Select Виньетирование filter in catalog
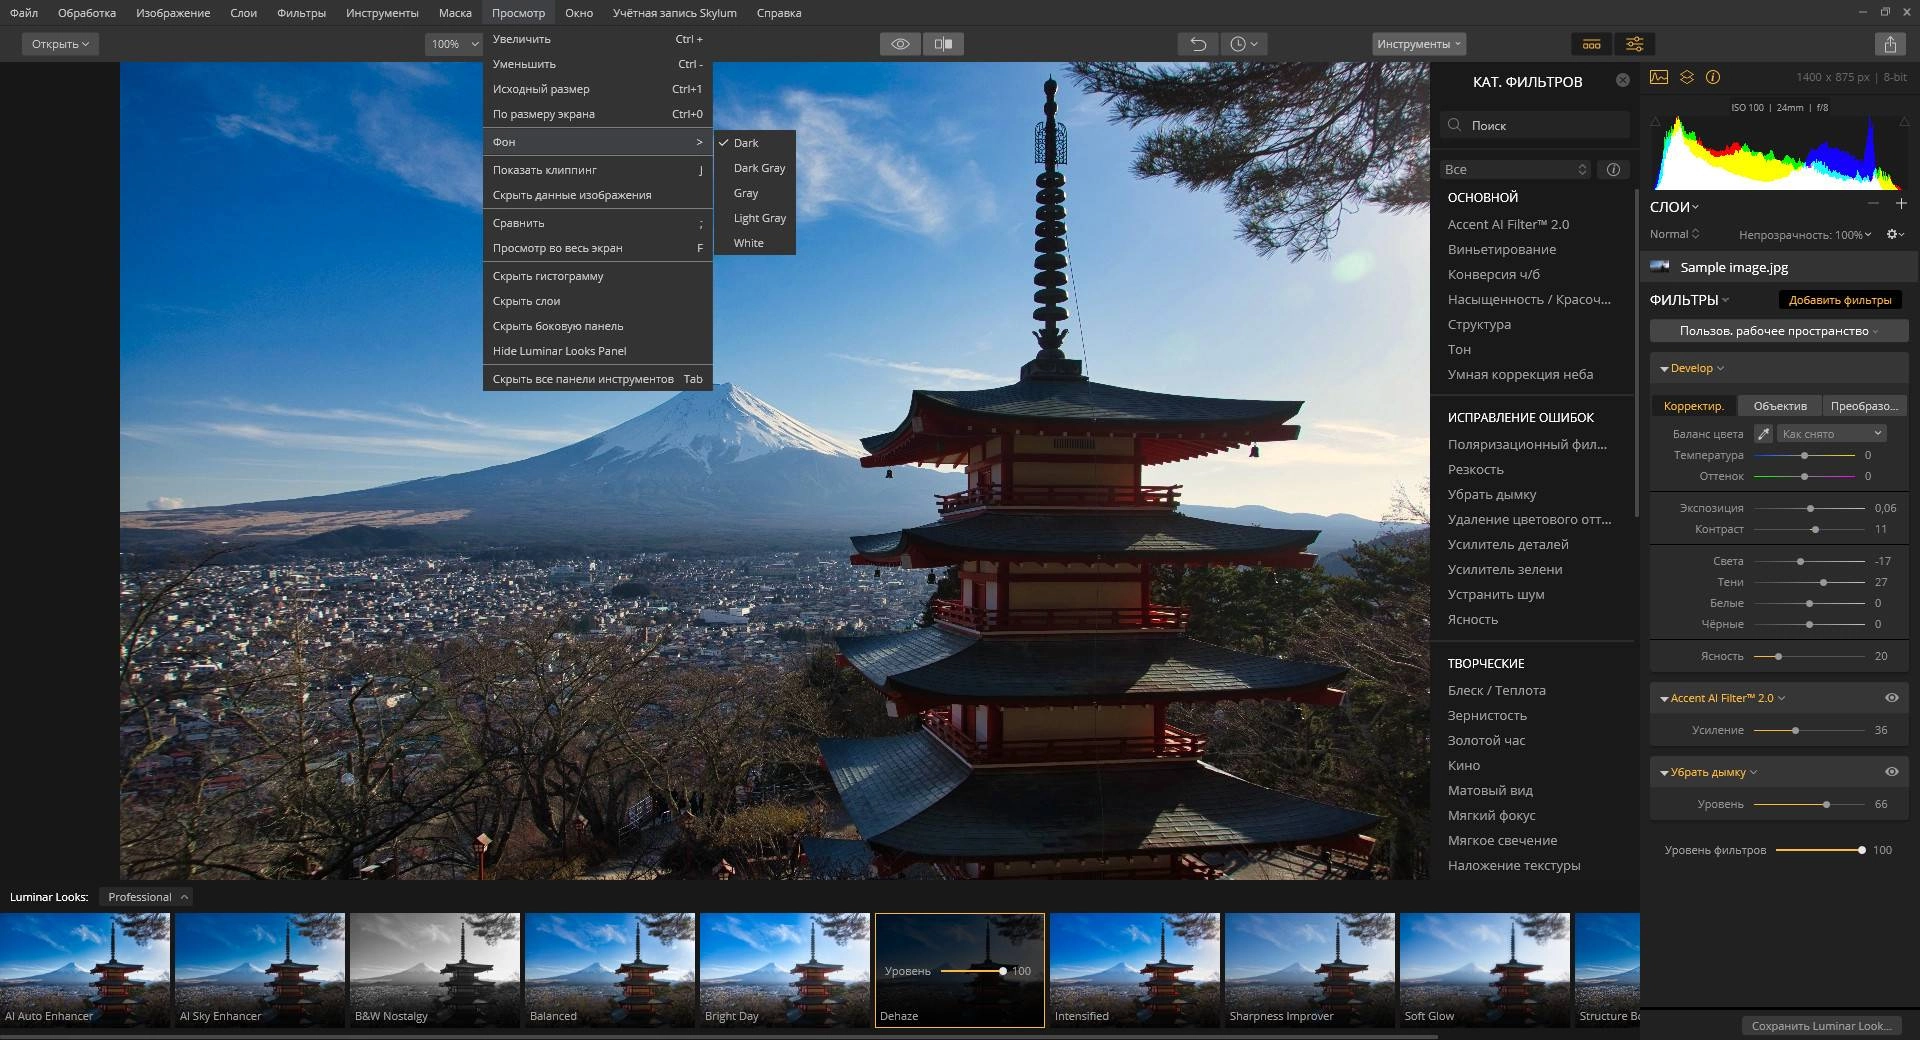This screenshot has height=1040, width=1920. (1502, 249)
